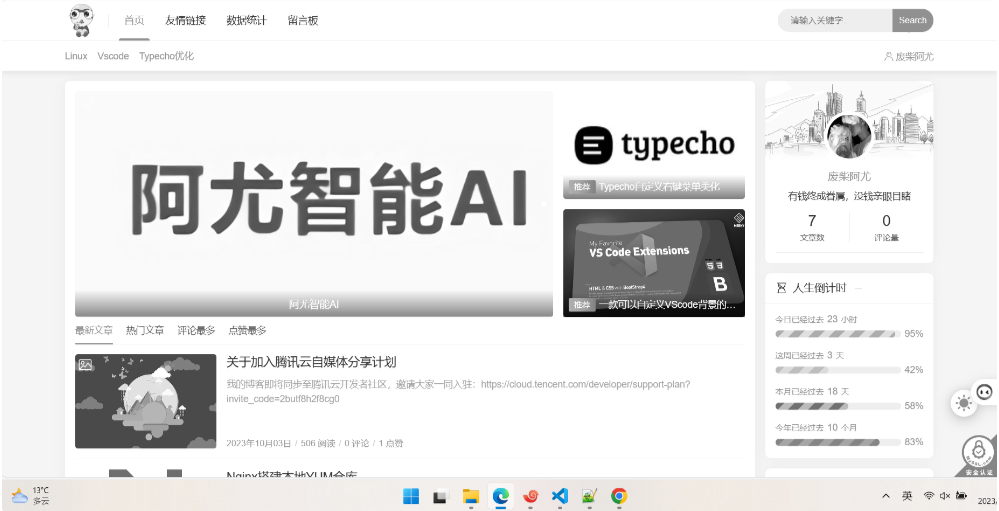Image resolution: width=999 pixels, height=511 pixels.
Task: Open the VS Code Extensions recommended card
Action: click(654, 263)
